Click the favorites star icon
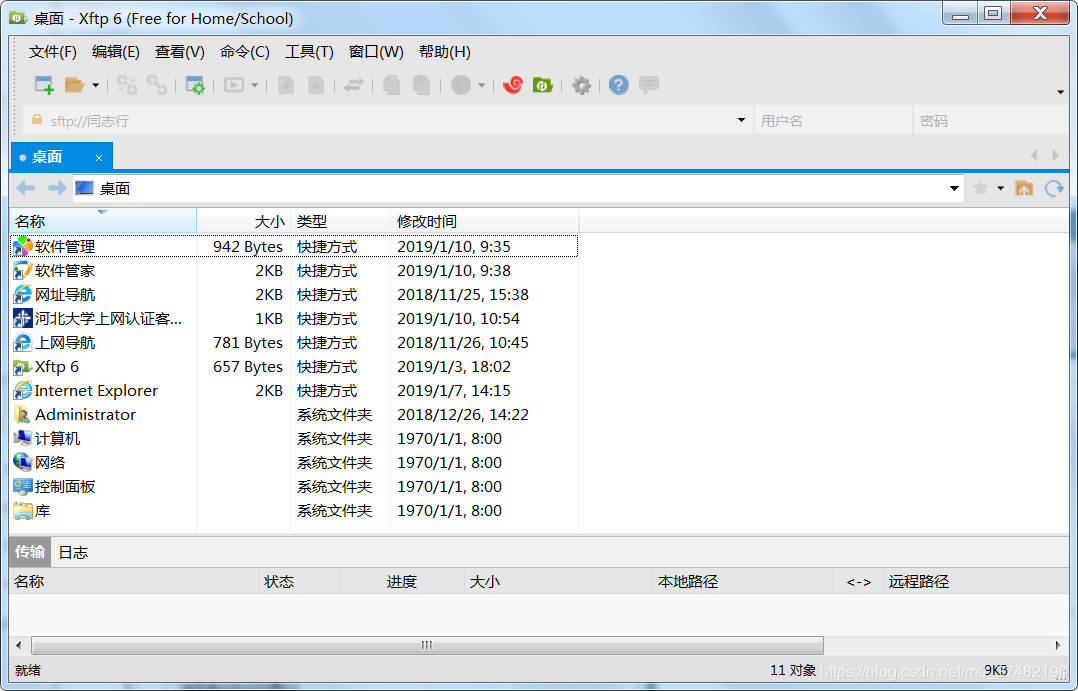1078x691 pixels. (981, 188)
